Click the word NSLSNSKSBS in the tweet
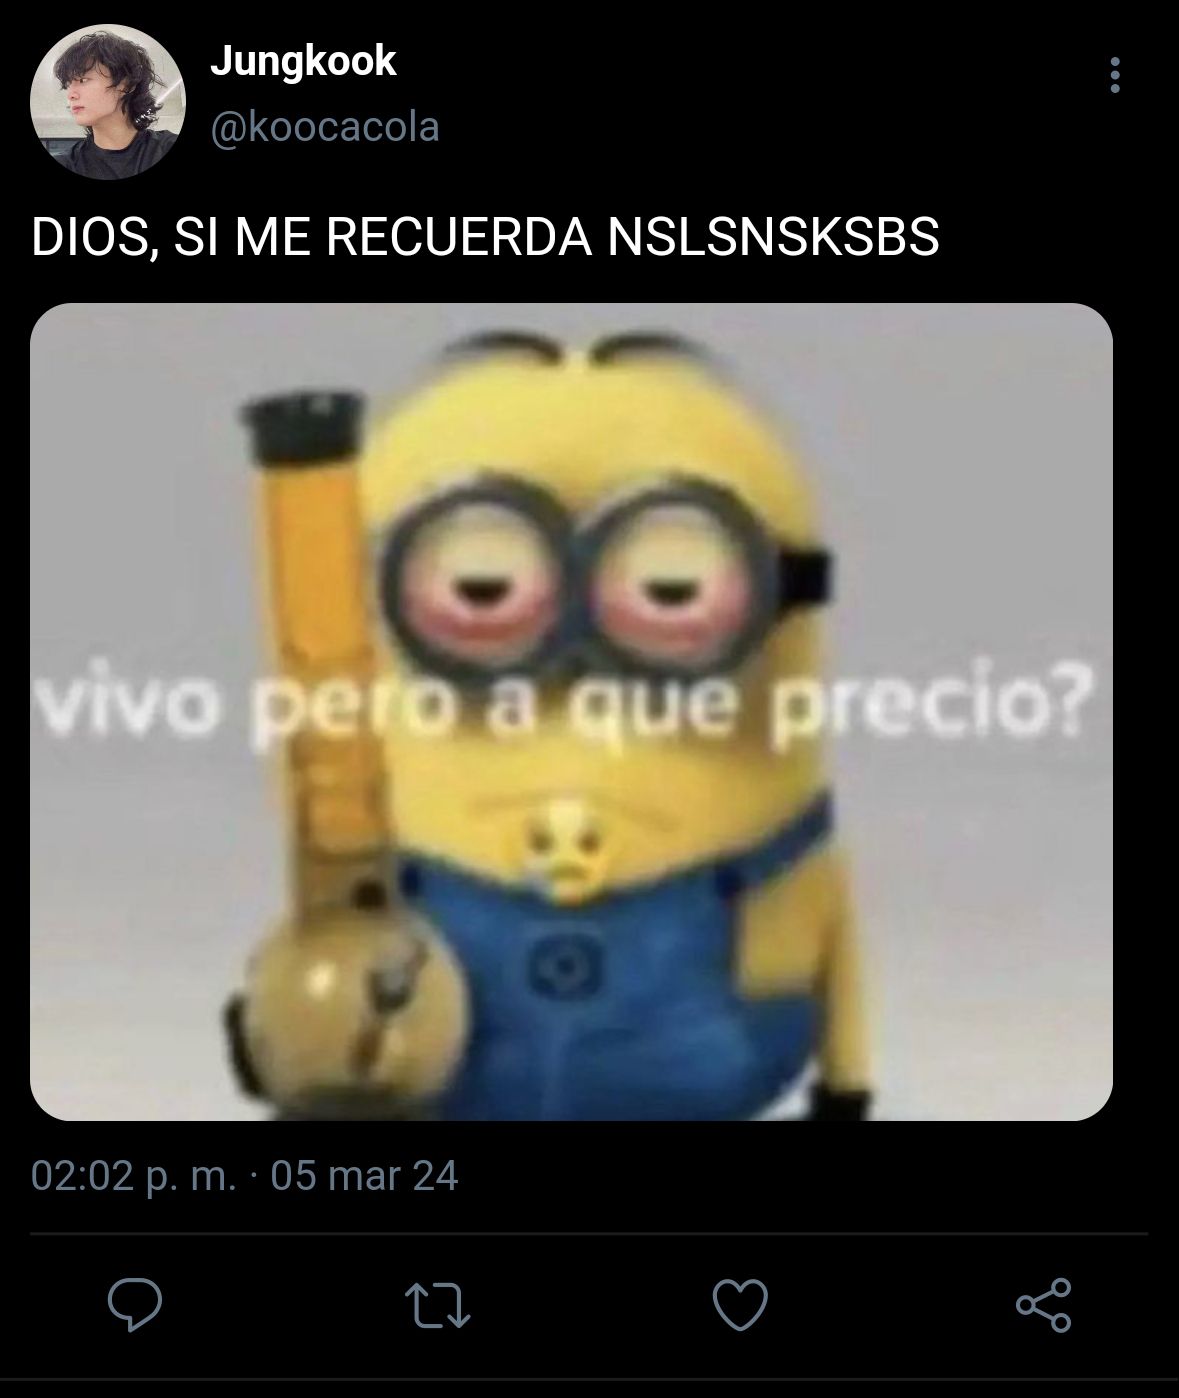This screenshot has width=1179, height=1398. pos(773,238)
